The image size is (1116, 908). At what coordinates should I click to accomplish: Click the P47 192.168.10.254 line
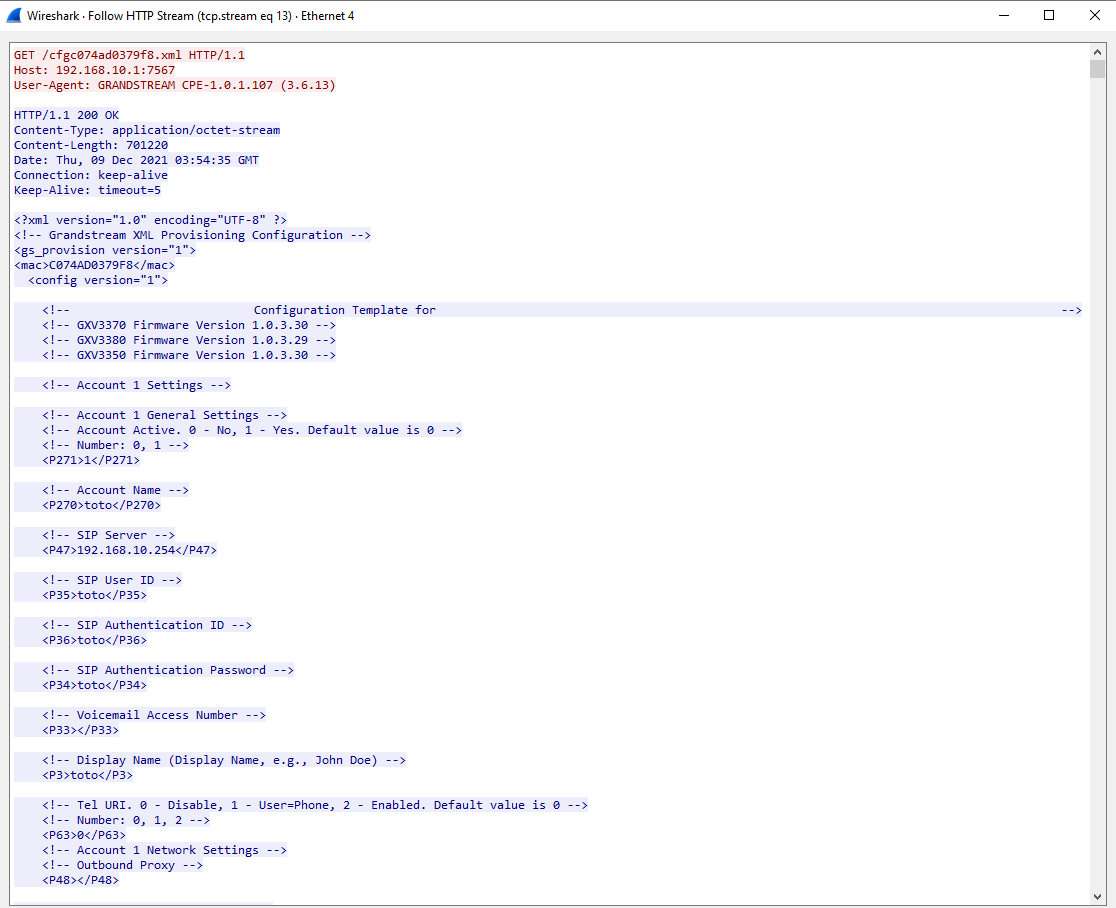130,549
